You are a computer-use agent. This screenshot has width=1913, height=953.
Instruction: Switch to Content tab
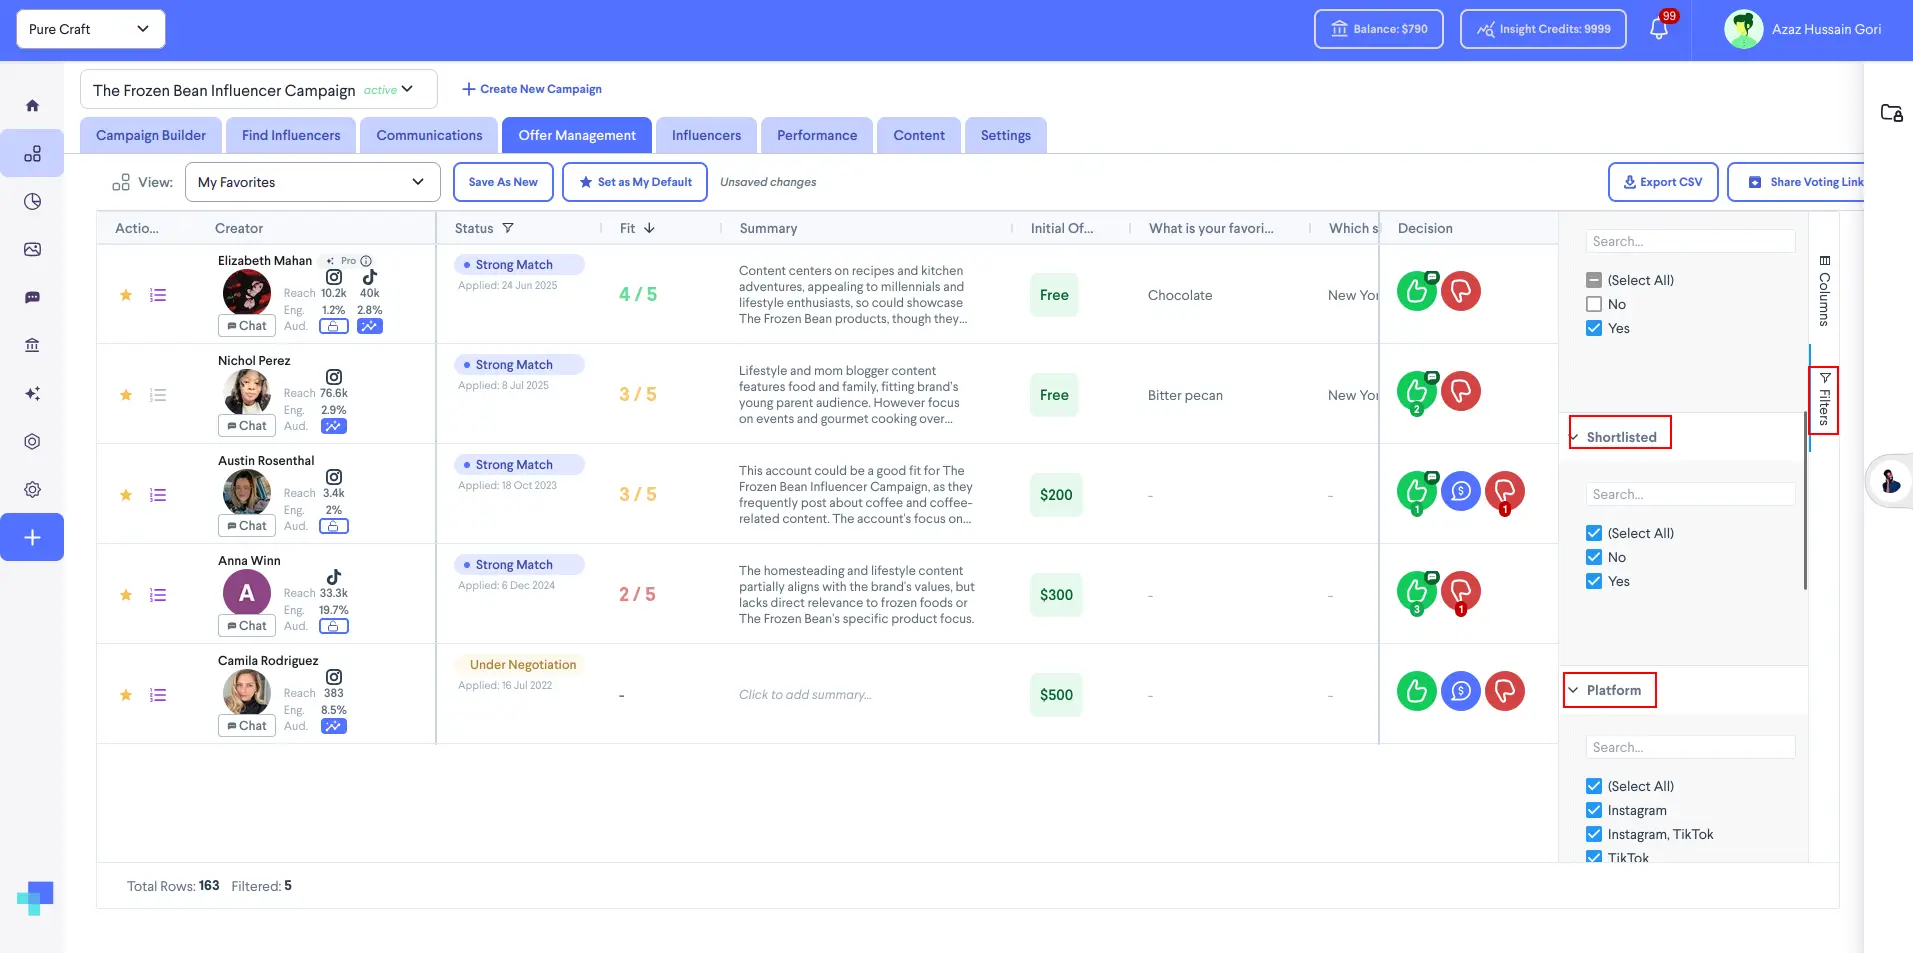[x=919, y=135]
